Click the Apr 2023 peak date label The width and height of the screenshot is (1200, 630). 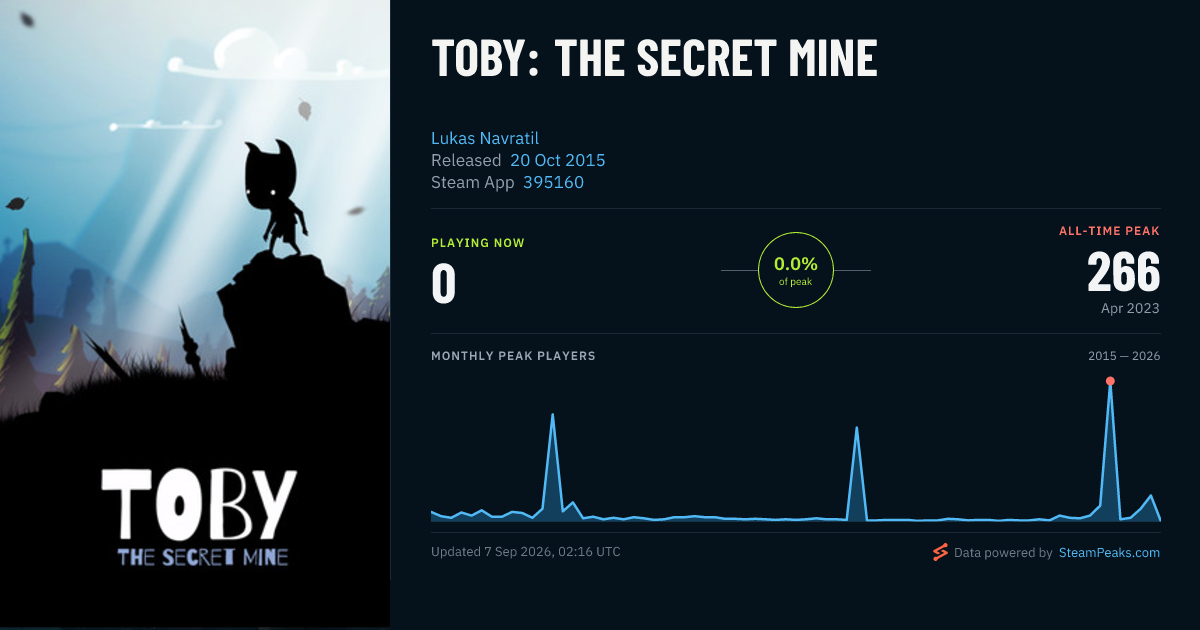point(1131,308)
